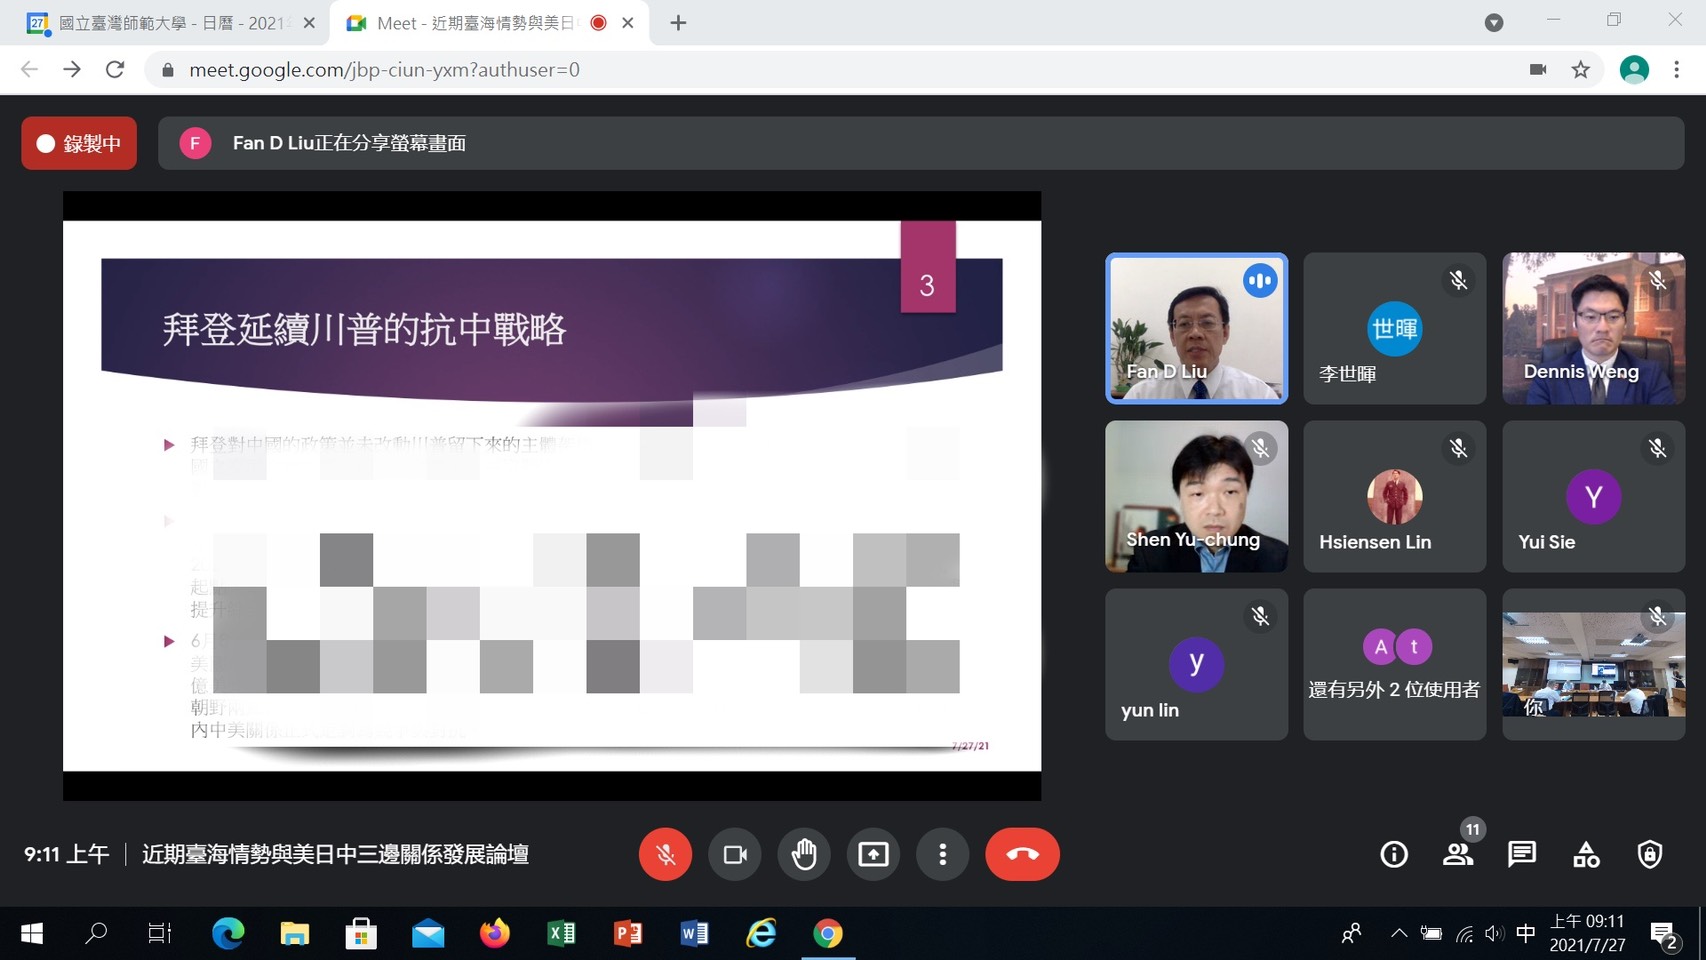Open meeting details info icon
Screen dimensions: 1706x960
(1394, 854)
